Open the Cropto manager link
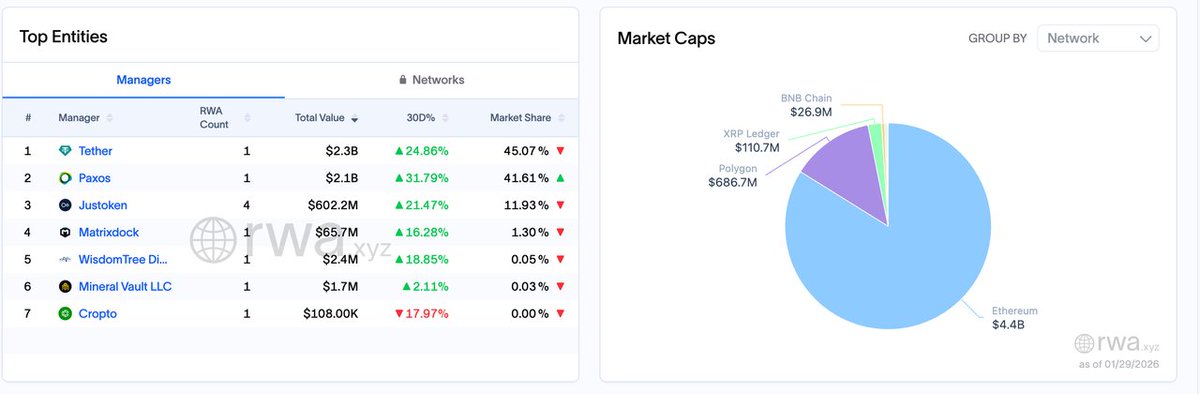 click(x=98, y=313)
